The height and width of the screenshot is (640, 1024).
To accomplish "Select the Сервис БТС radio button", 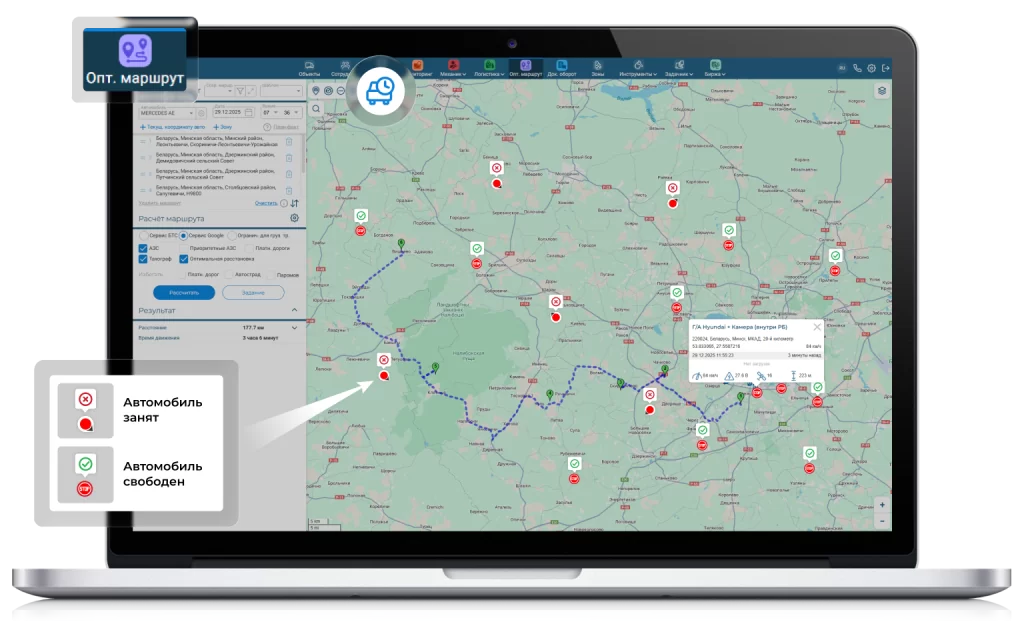I will (x=142, y=235).
